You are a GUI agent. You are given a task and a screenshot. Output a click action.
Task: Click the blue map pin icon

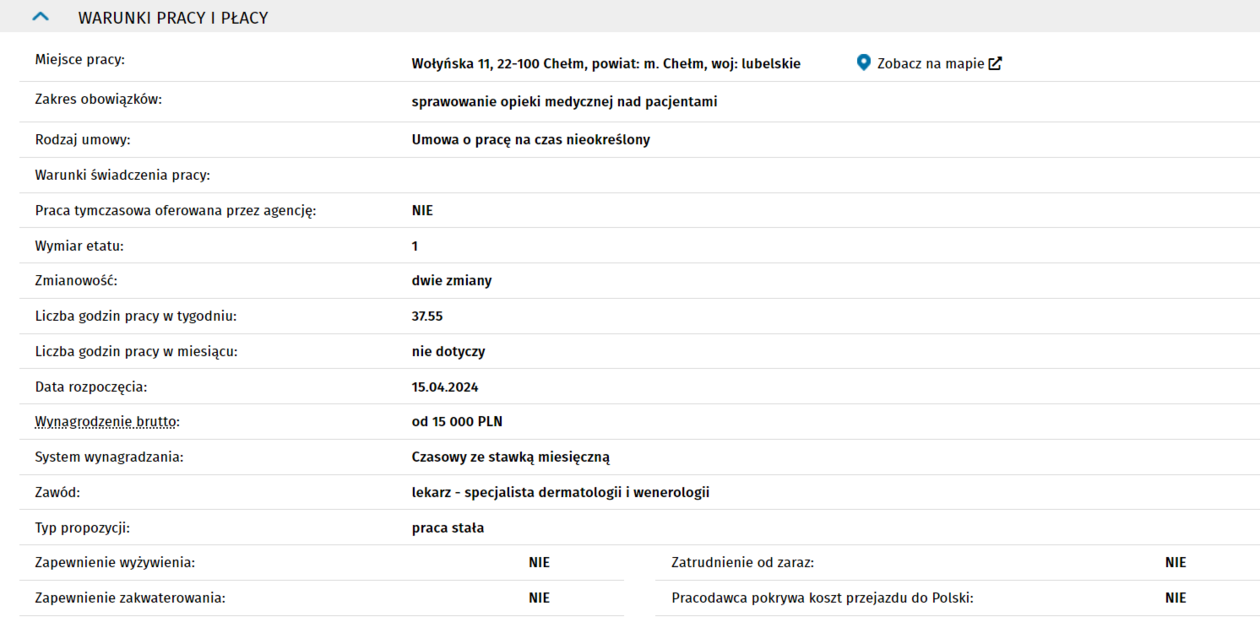pyautogui.click(x=864, y=63)
